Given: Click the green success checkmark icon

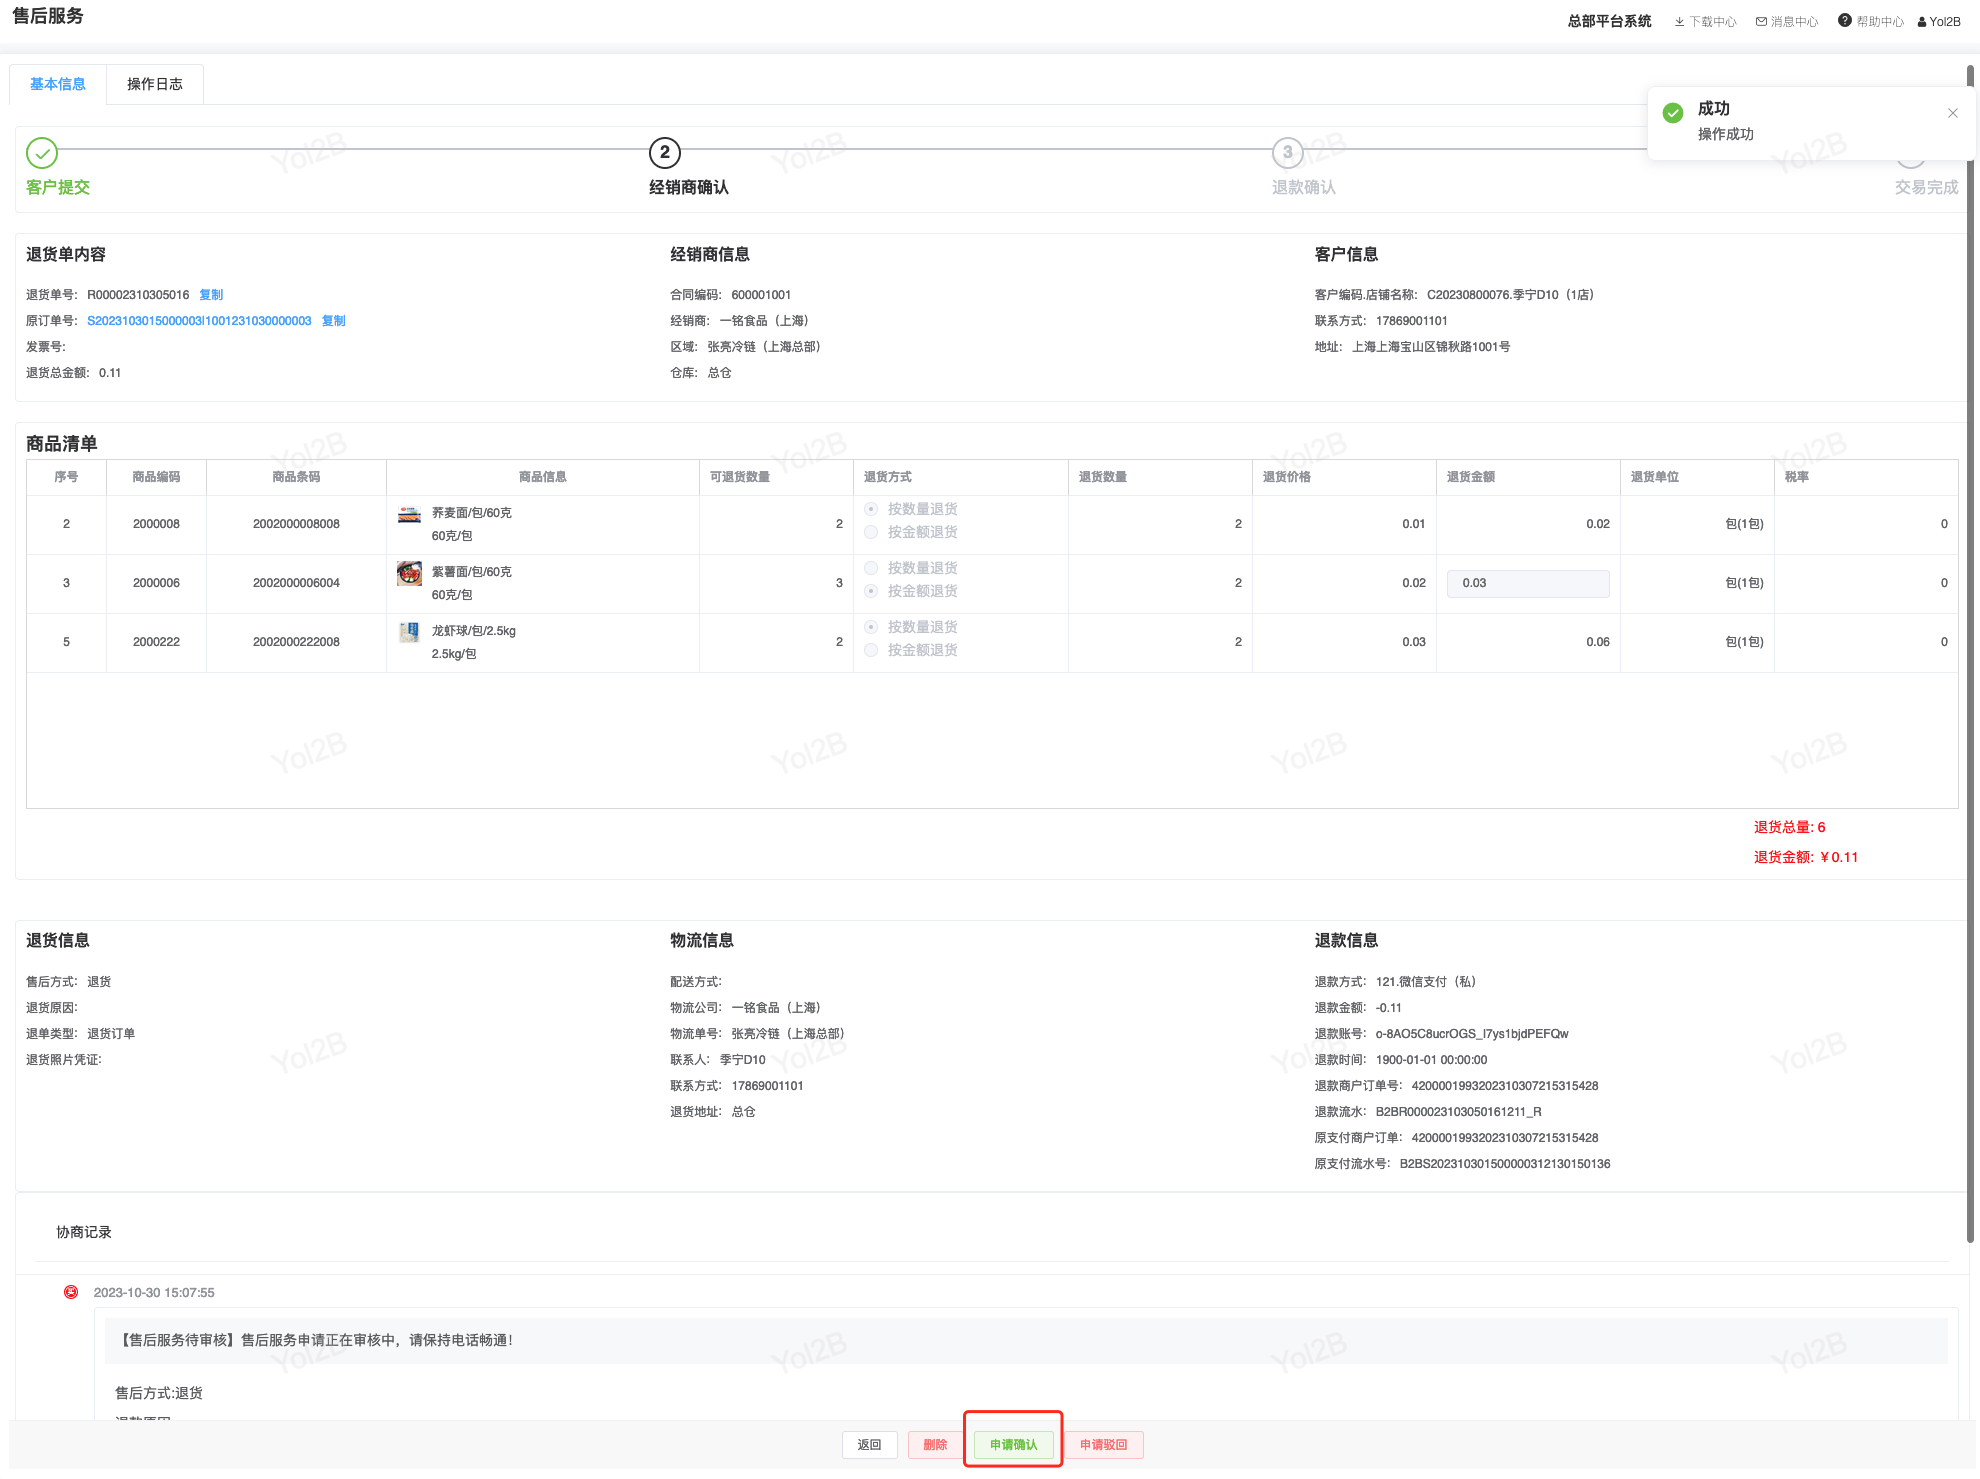Looking at the screenshot, I should pos(1673,113).
